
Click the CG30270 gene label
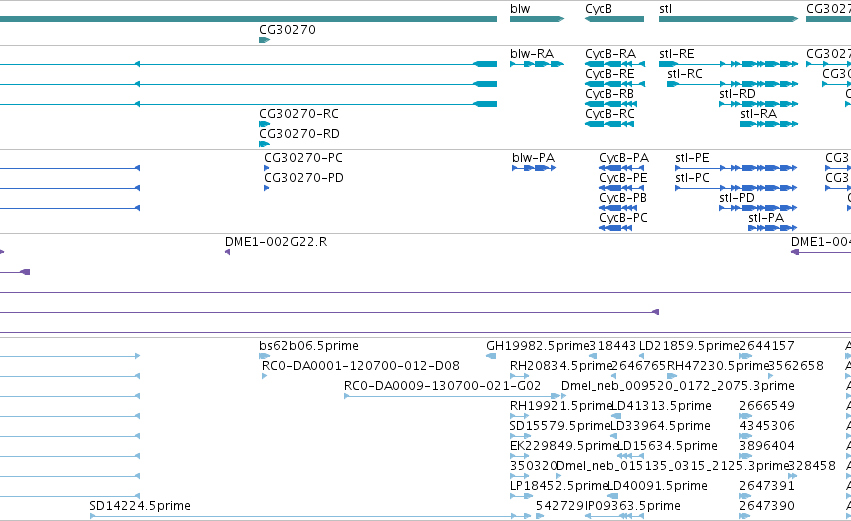287,29
